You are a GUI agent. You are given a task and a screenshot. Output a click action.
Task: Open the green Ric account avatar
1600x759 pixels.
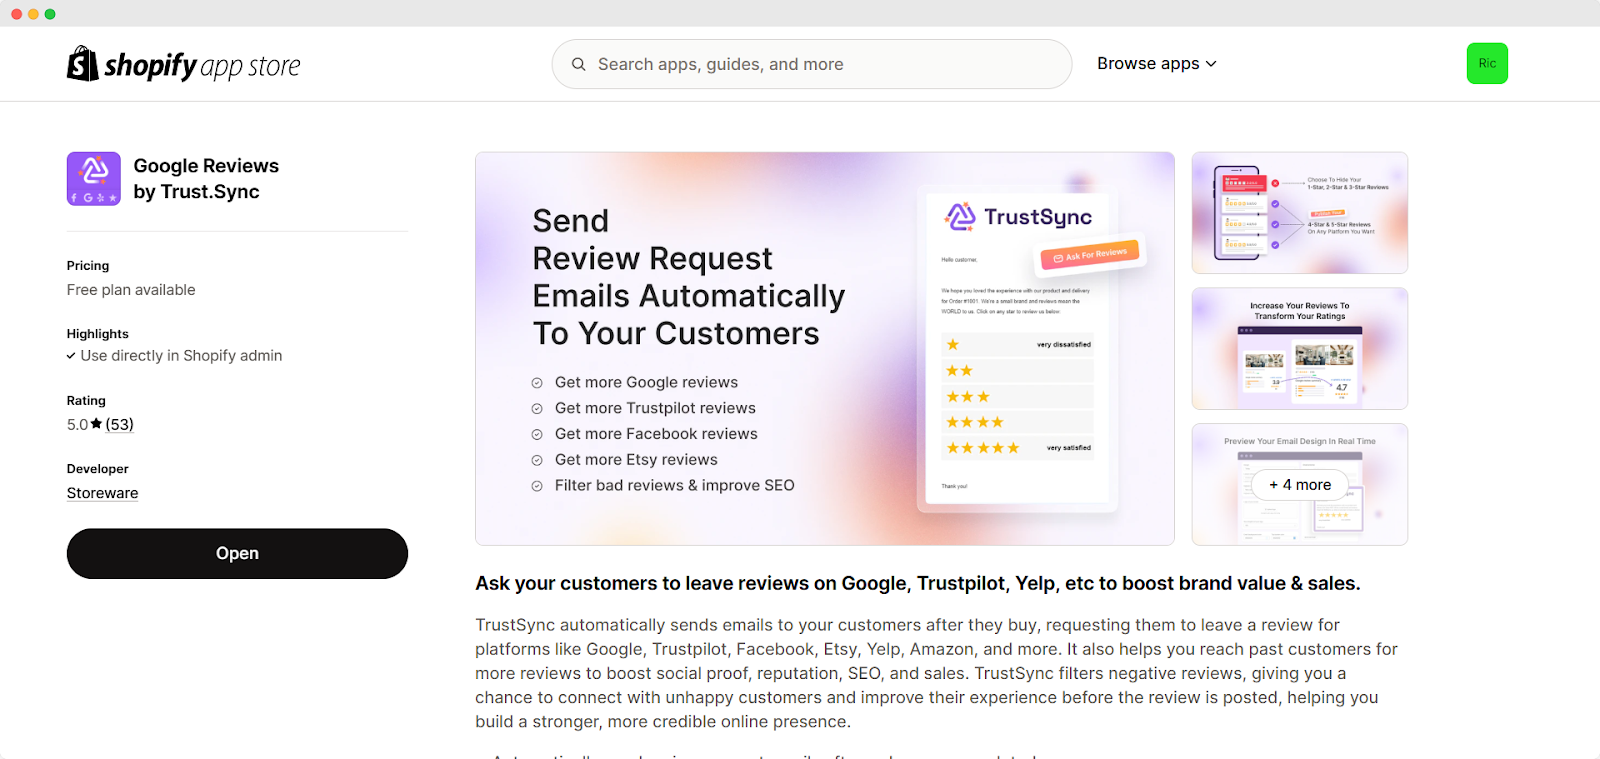pos(1487,63)
